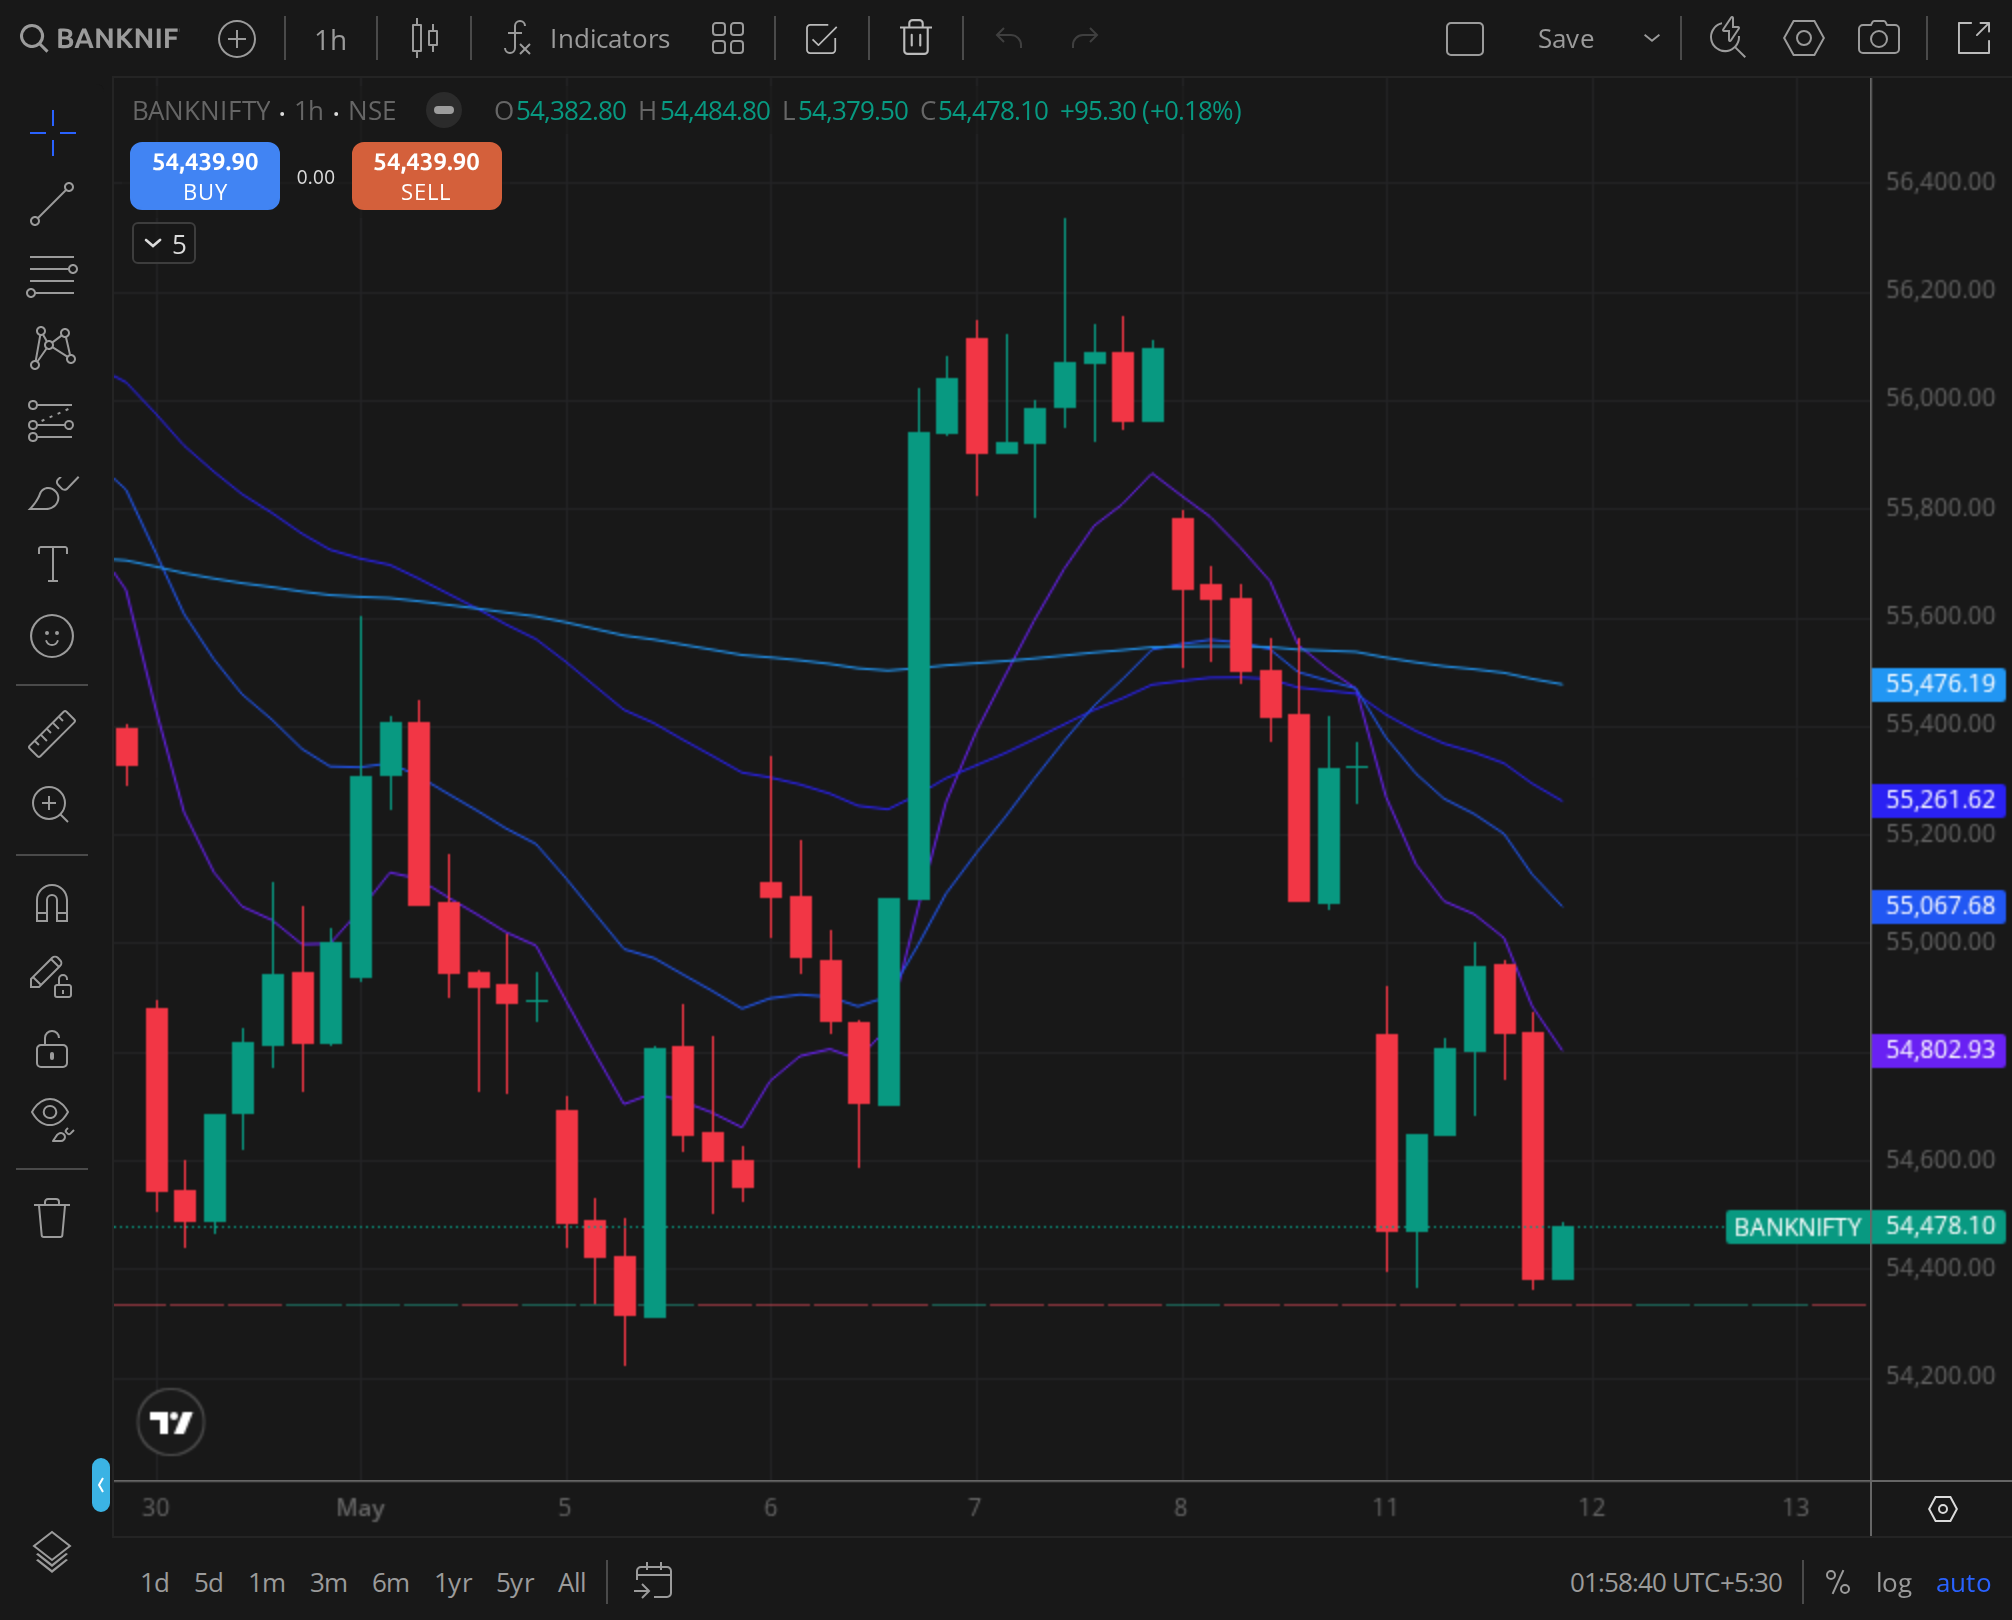Select the forecast and measurement positions tool

click(x=52, y=420)
